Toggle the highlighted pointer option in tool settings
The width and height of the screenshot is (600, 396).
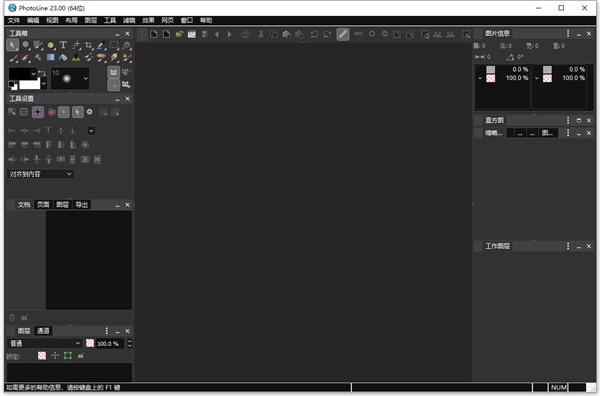(77, 112)
